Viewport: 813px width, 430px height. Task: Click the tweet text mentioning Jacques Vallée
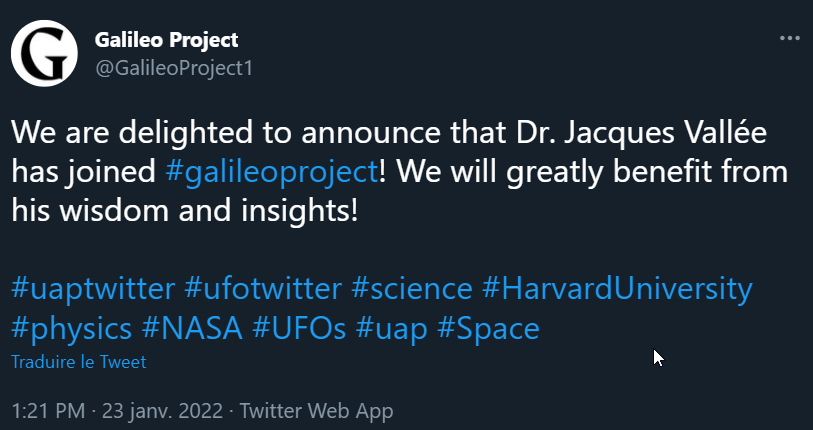[x=399, y=173]
